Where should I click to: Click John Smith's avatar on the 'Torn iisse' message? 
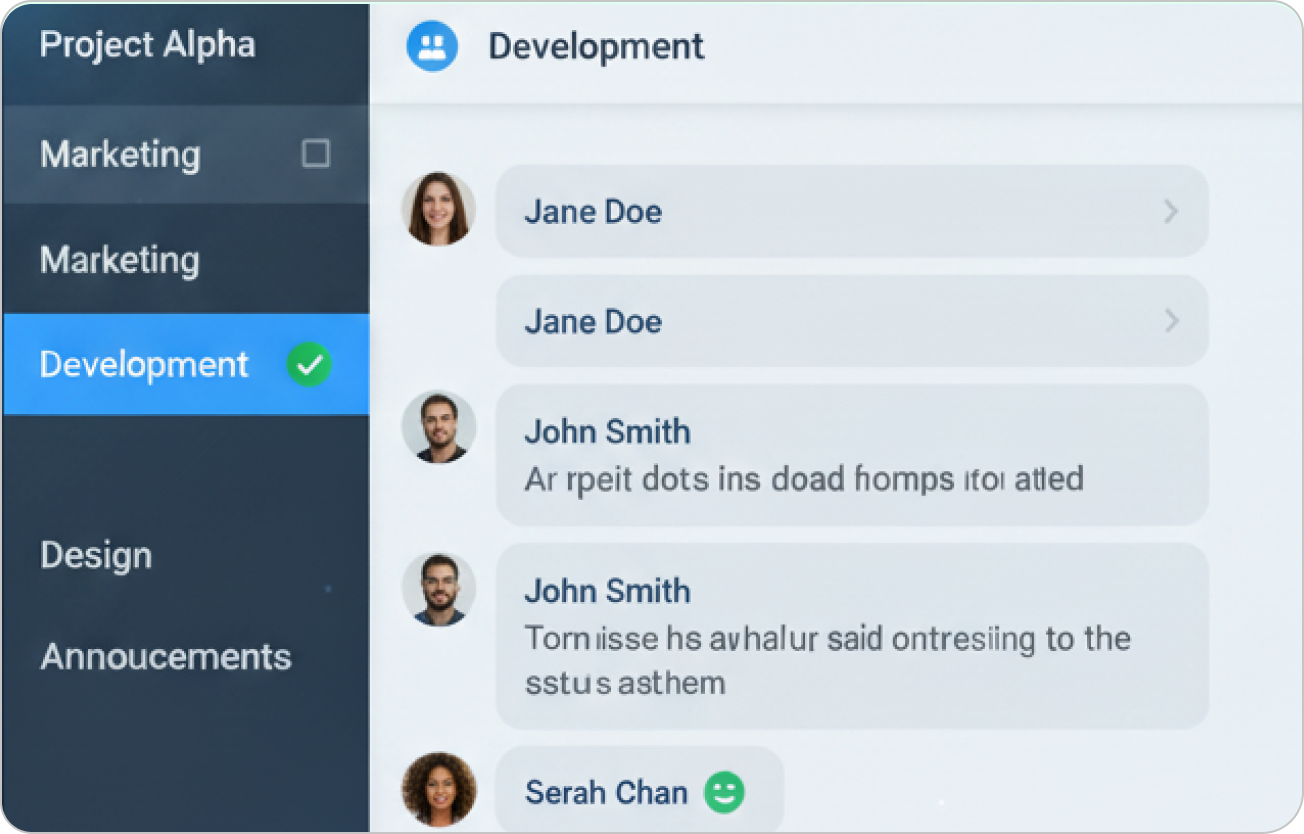(438, 589)
